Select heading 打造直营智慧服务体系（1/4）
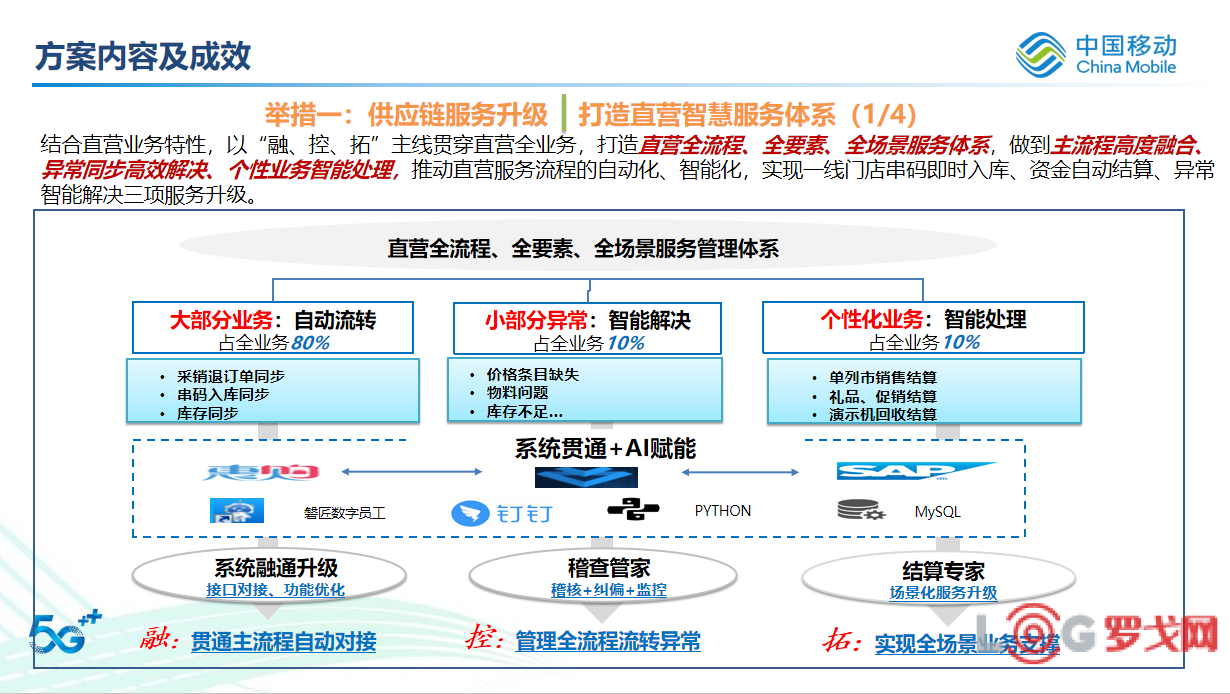This screenshot has height=694, width=1230. tap(748, 113)
